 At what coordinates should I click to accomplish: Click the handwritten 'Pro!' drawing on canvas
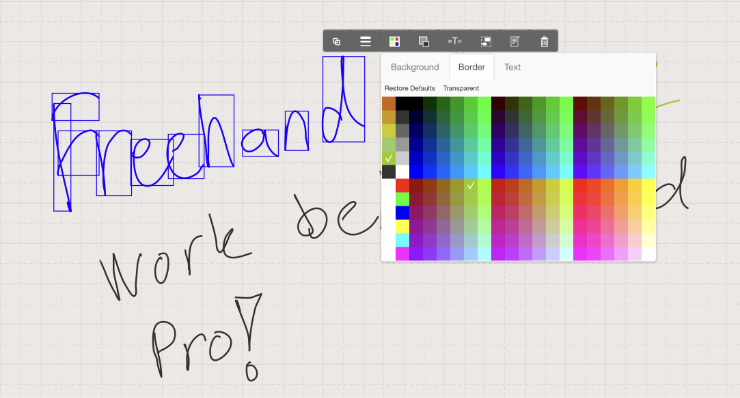coord(206,336)
